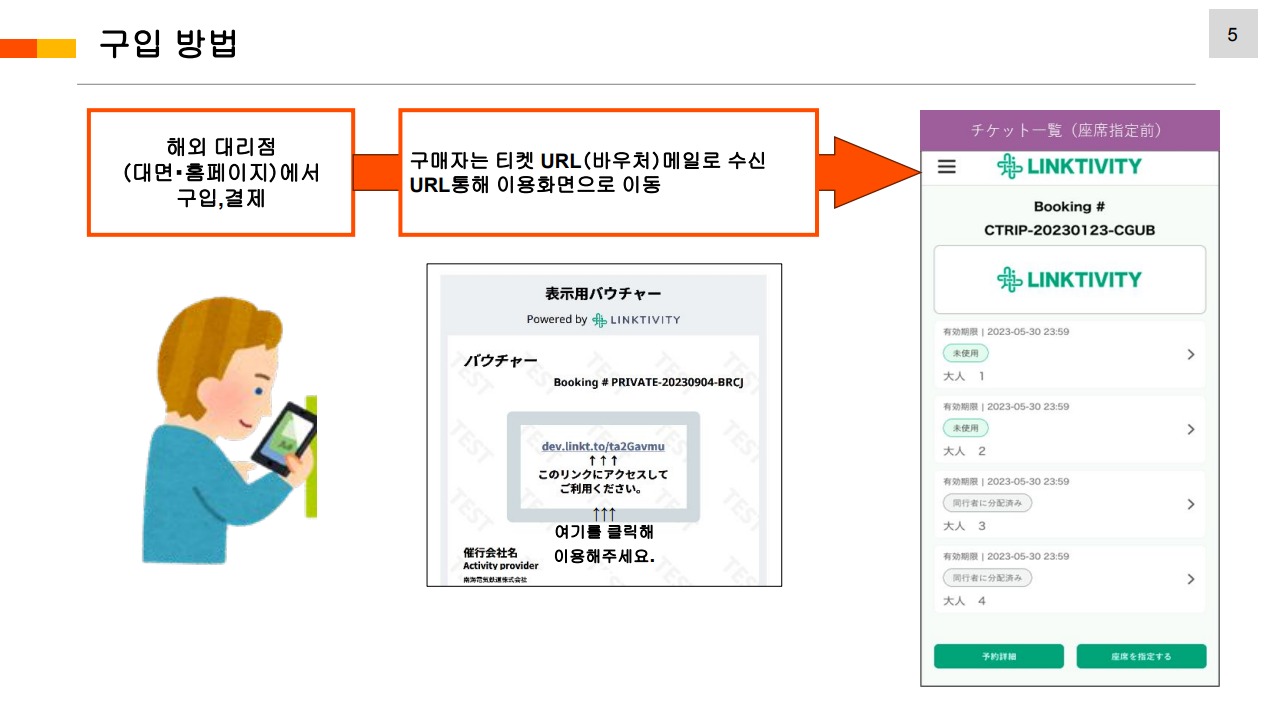Expand the 大人 1 ticket chevron

tap(1190, 354)
